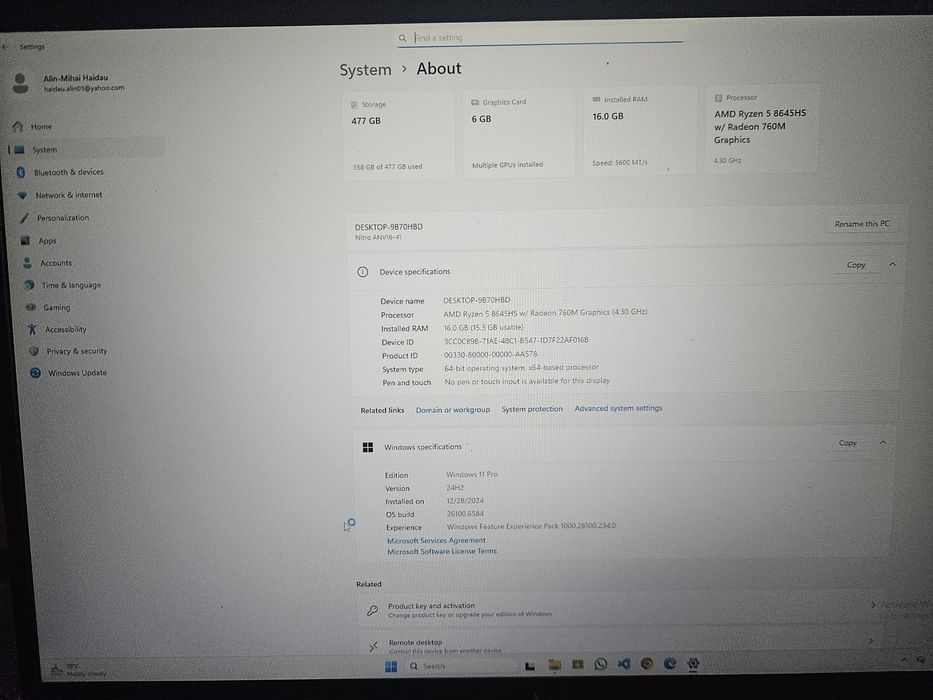The width and height of the screenshot is (933, 700).
Task: Click the Device specifications info icon
Action: click(x=362, y=272)
